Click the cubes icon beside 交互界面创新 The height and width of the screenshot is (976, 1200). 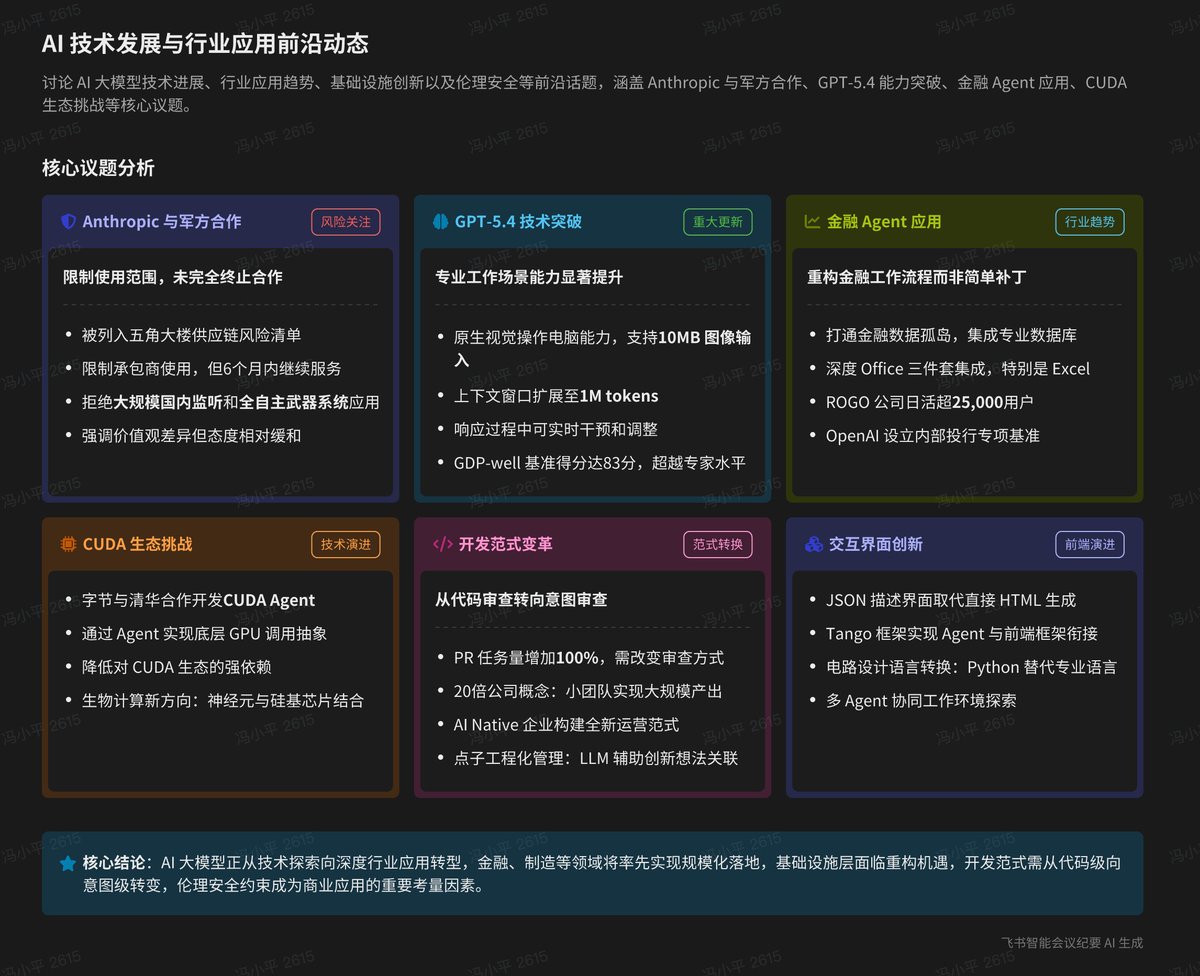coord(814,544)
